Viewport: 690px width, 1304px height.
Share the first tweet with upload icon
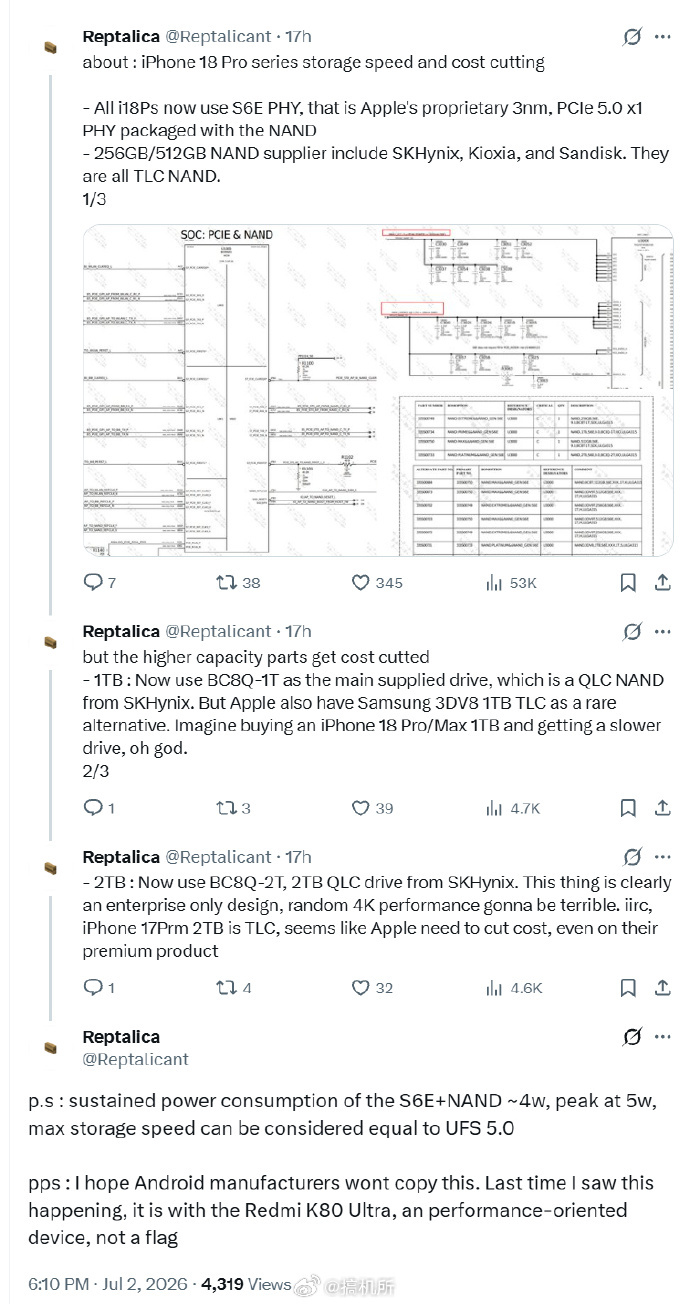[x=662, y=582]
